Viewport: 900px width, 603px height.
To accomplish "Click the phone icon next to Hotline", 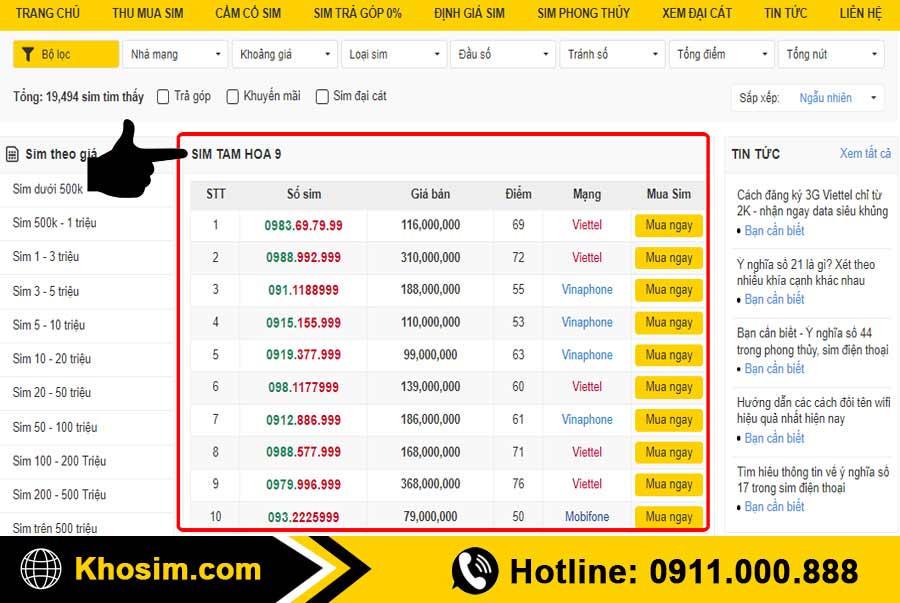I will (x=474, y=571).
